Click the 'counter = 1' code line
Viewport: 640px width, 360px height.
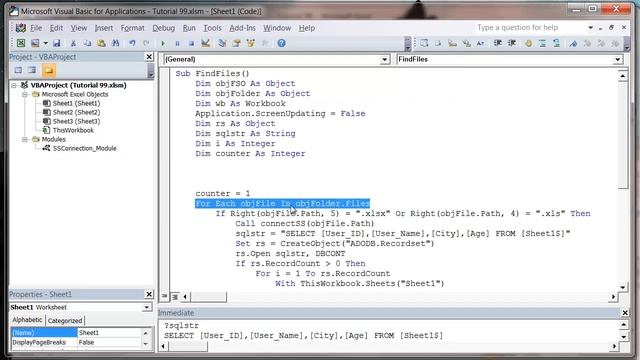pyautogui.click(x=222, y=193)
